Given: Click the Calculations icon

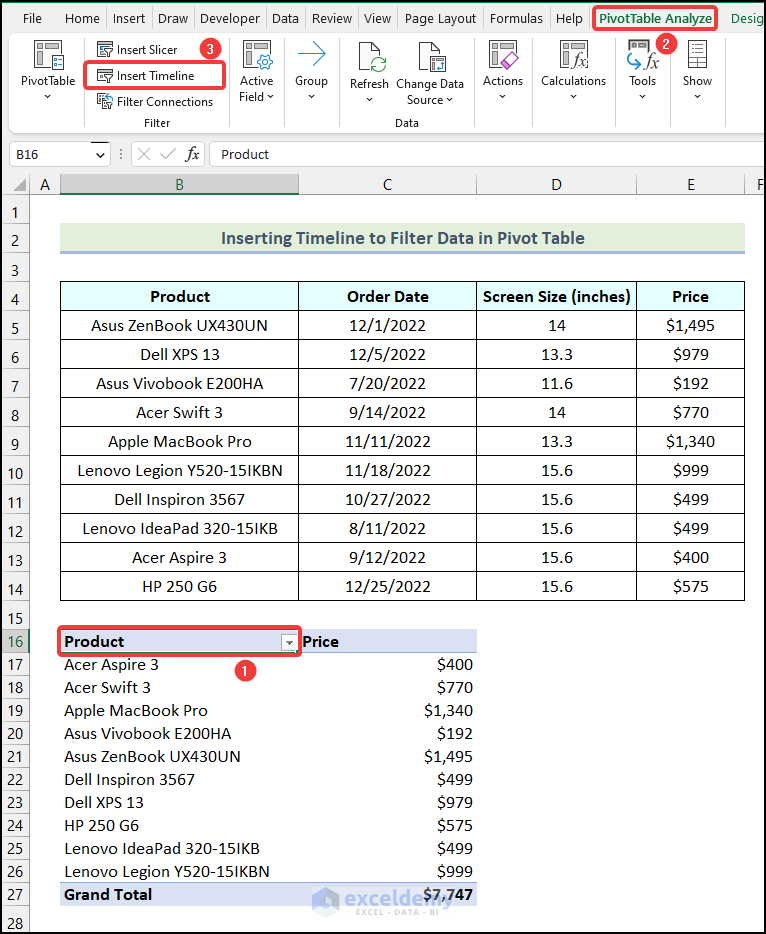Looking at the screenshot, I should click(x=573, y=56).
